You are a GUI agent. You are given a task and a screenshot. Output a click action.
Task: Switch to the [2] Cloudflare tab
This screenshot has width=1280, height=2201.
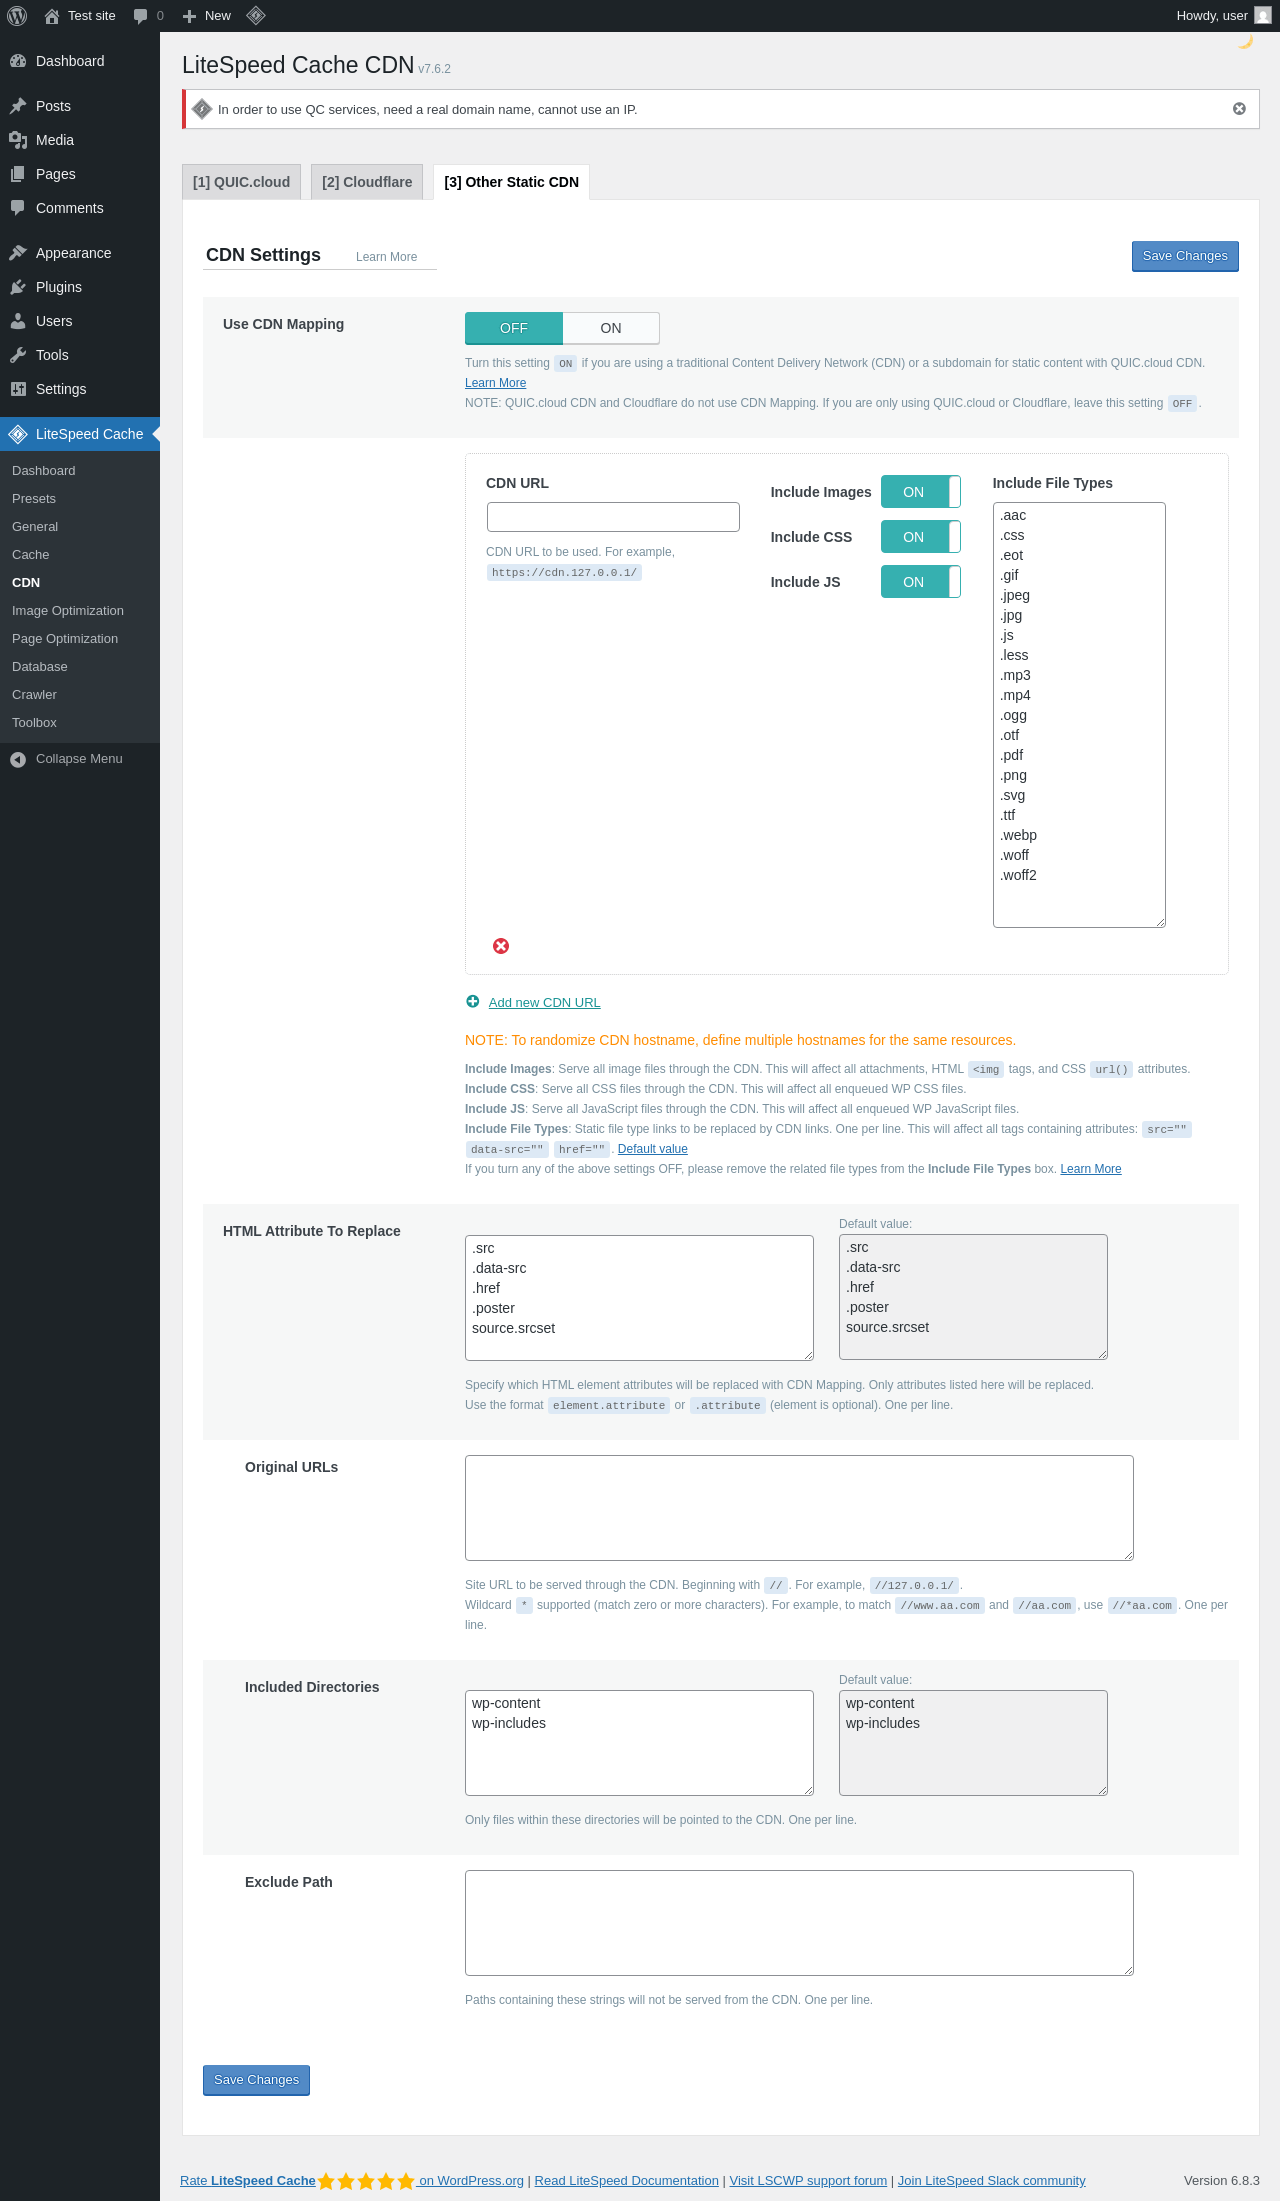(367, 182)
